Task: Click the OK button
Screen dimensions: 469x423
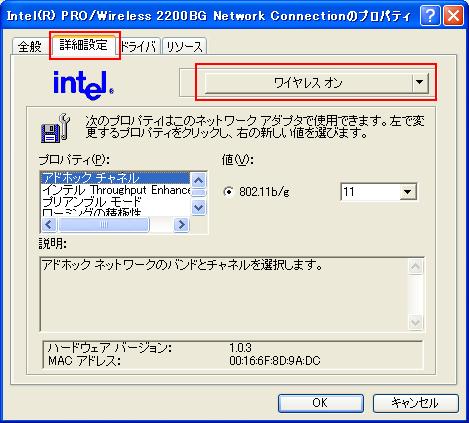Action: tap(321, 403)
